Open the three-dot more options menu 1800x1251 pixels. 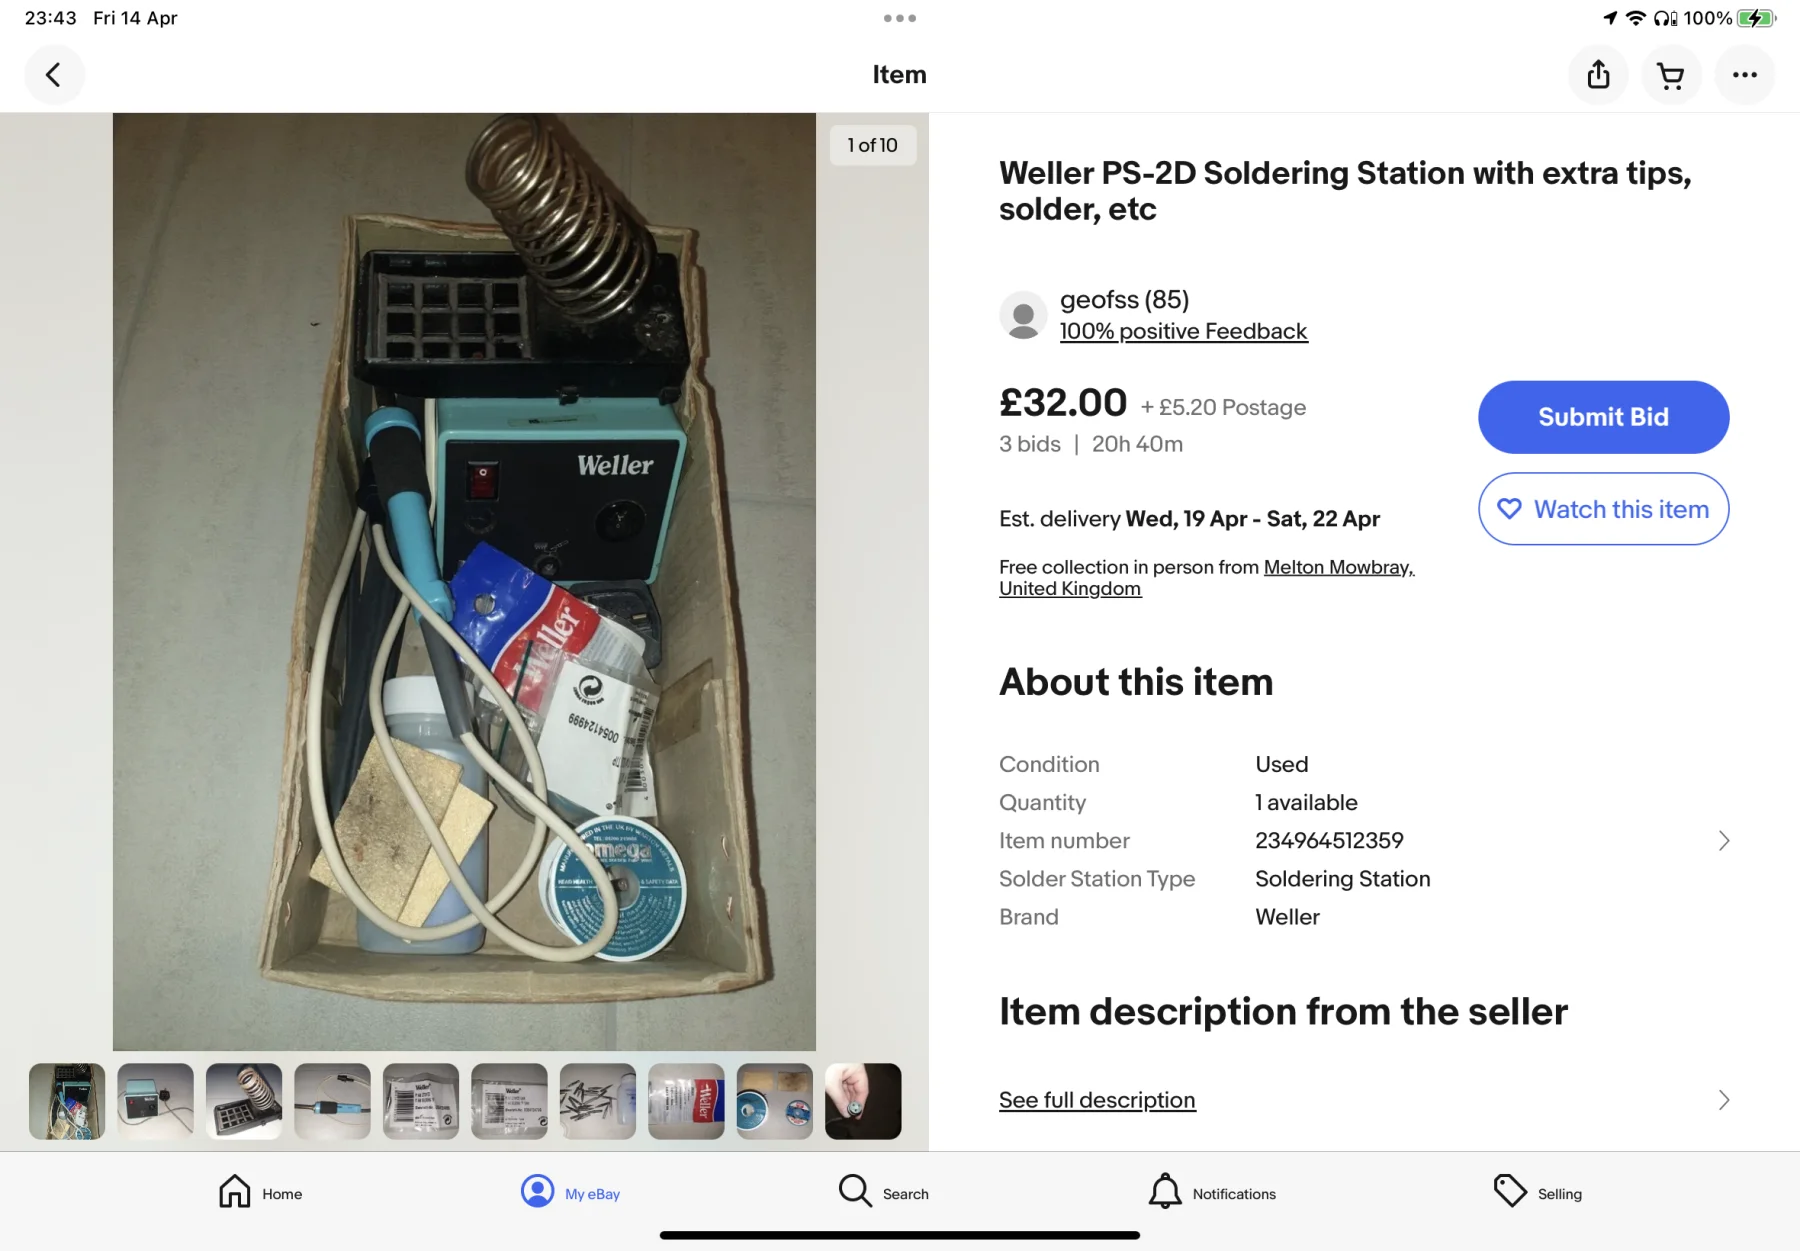(x=1745, y=75)
